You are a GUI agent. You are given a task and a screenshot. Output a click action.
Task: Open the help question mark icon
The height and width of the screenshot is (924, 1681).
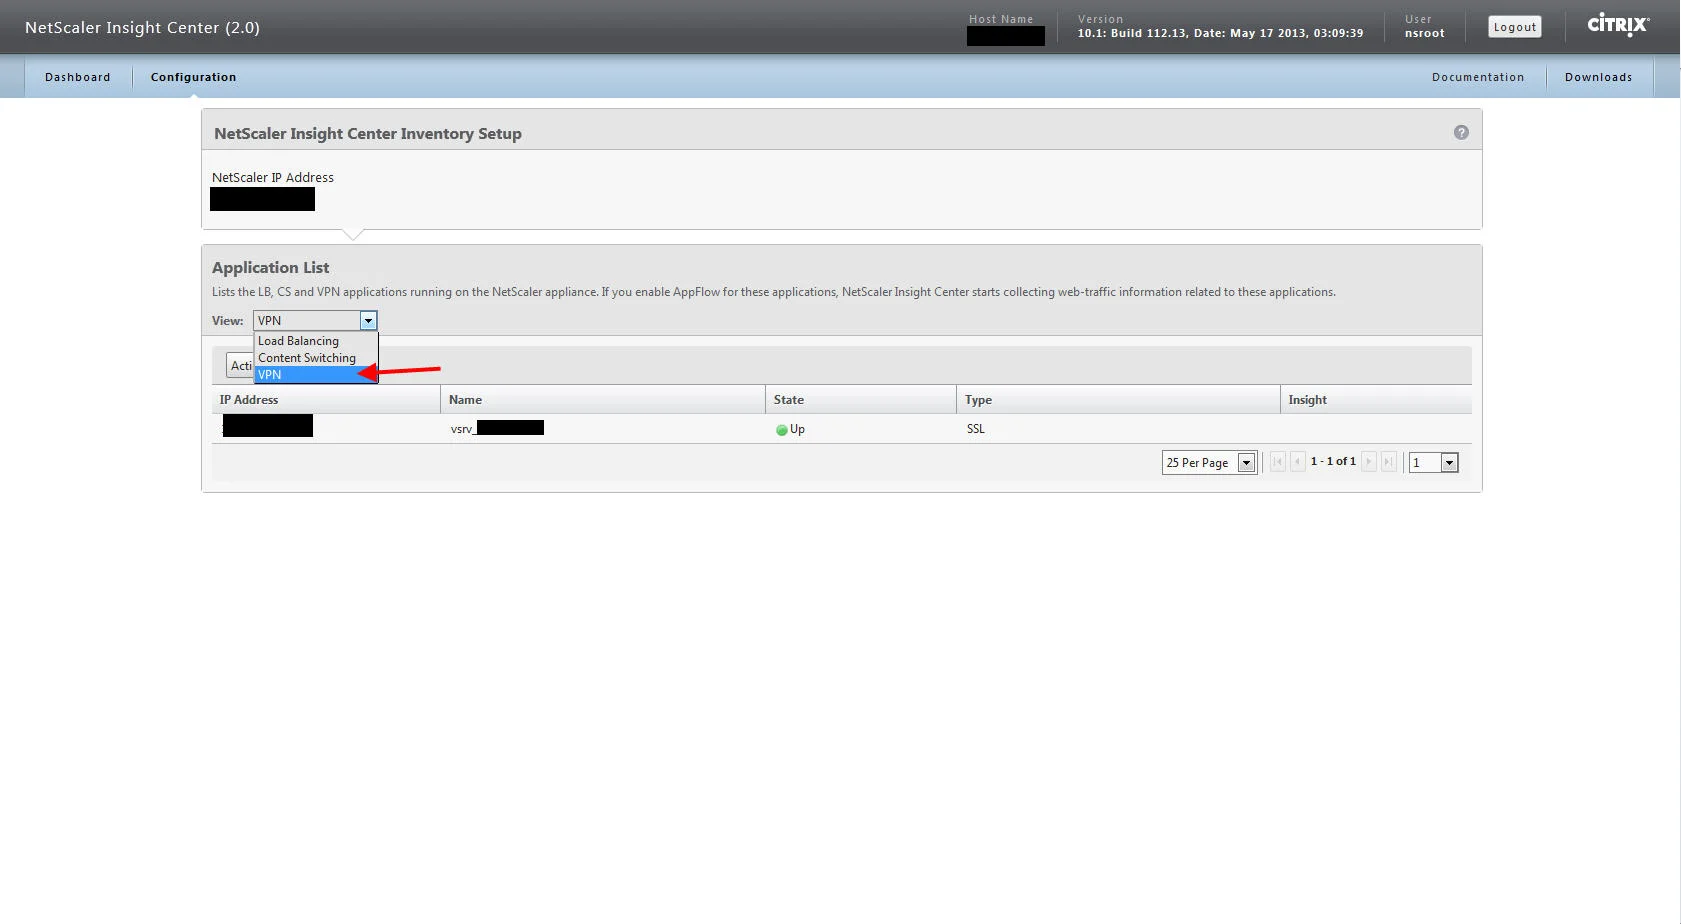1461,132
